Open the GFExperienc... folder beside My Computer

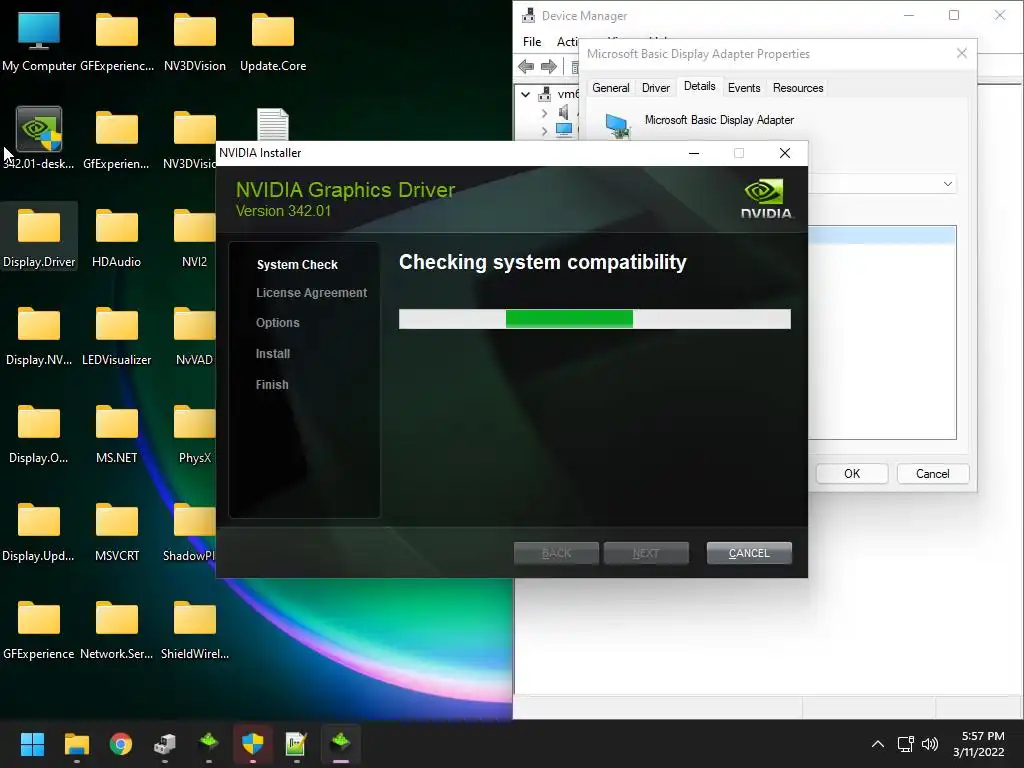116,42
